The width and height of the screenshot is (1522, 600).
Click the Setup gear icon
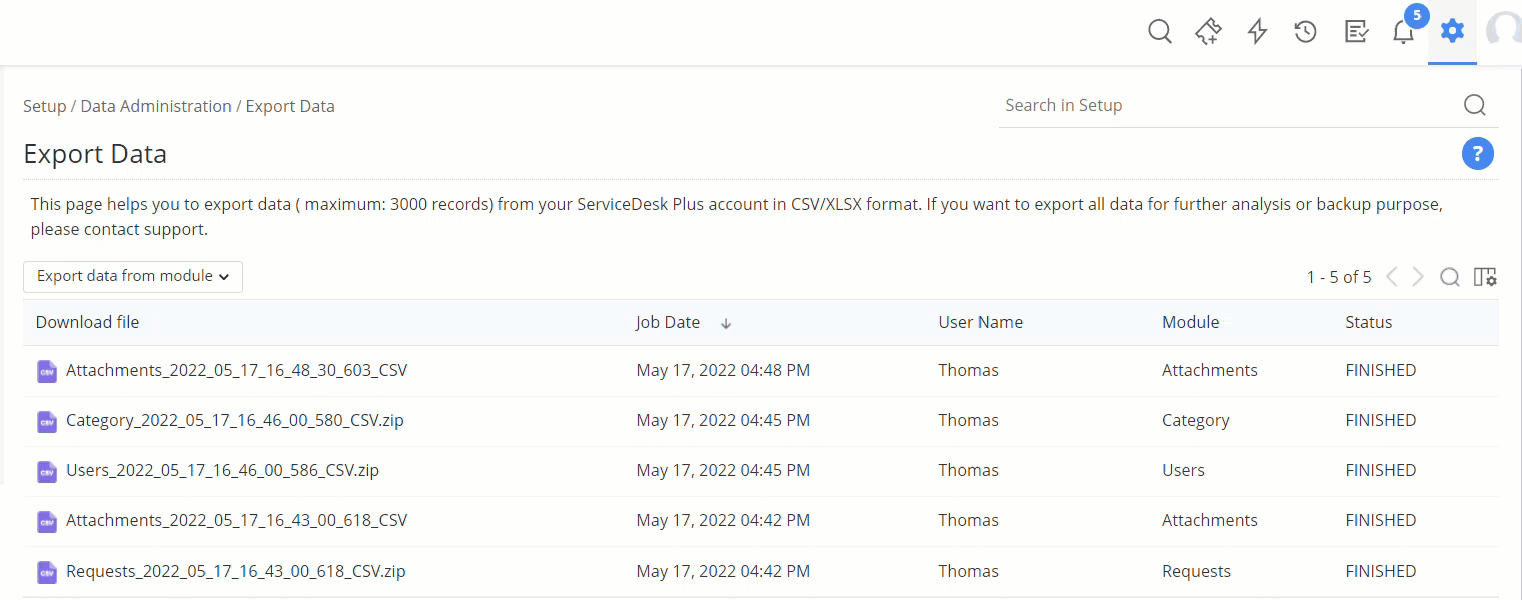1452,32
